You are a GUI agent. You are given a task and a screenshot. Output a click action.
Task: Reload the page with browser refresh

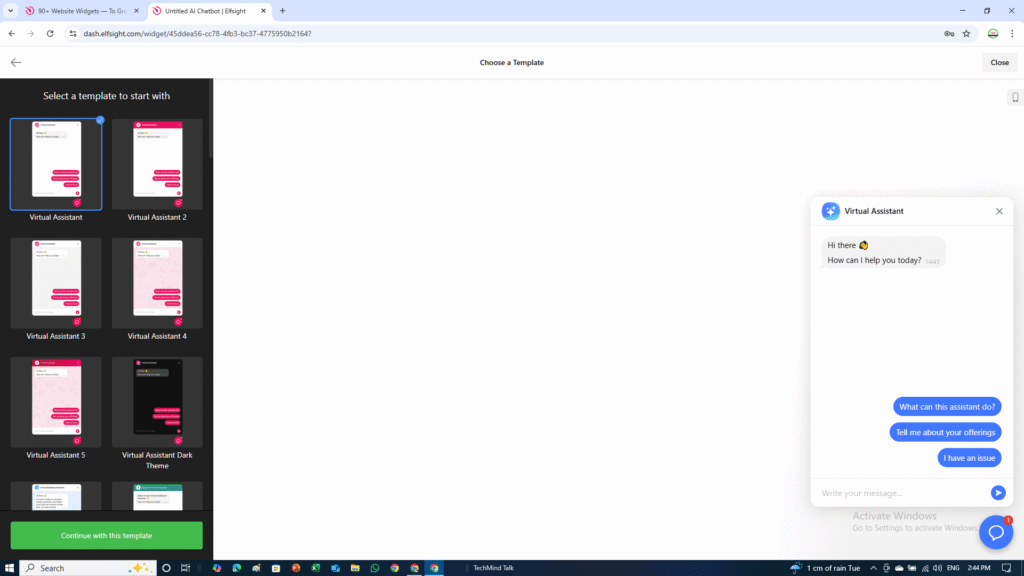pos(50,33)
